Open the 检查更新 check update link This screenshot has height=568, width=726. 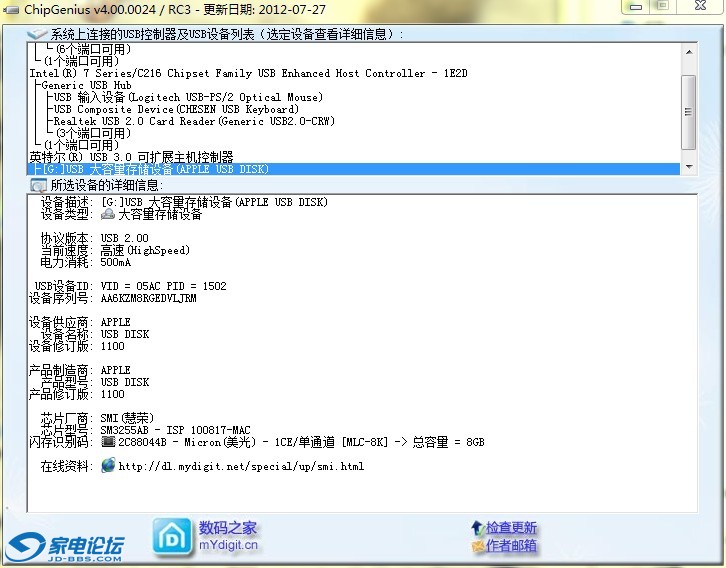click(511, 528)
